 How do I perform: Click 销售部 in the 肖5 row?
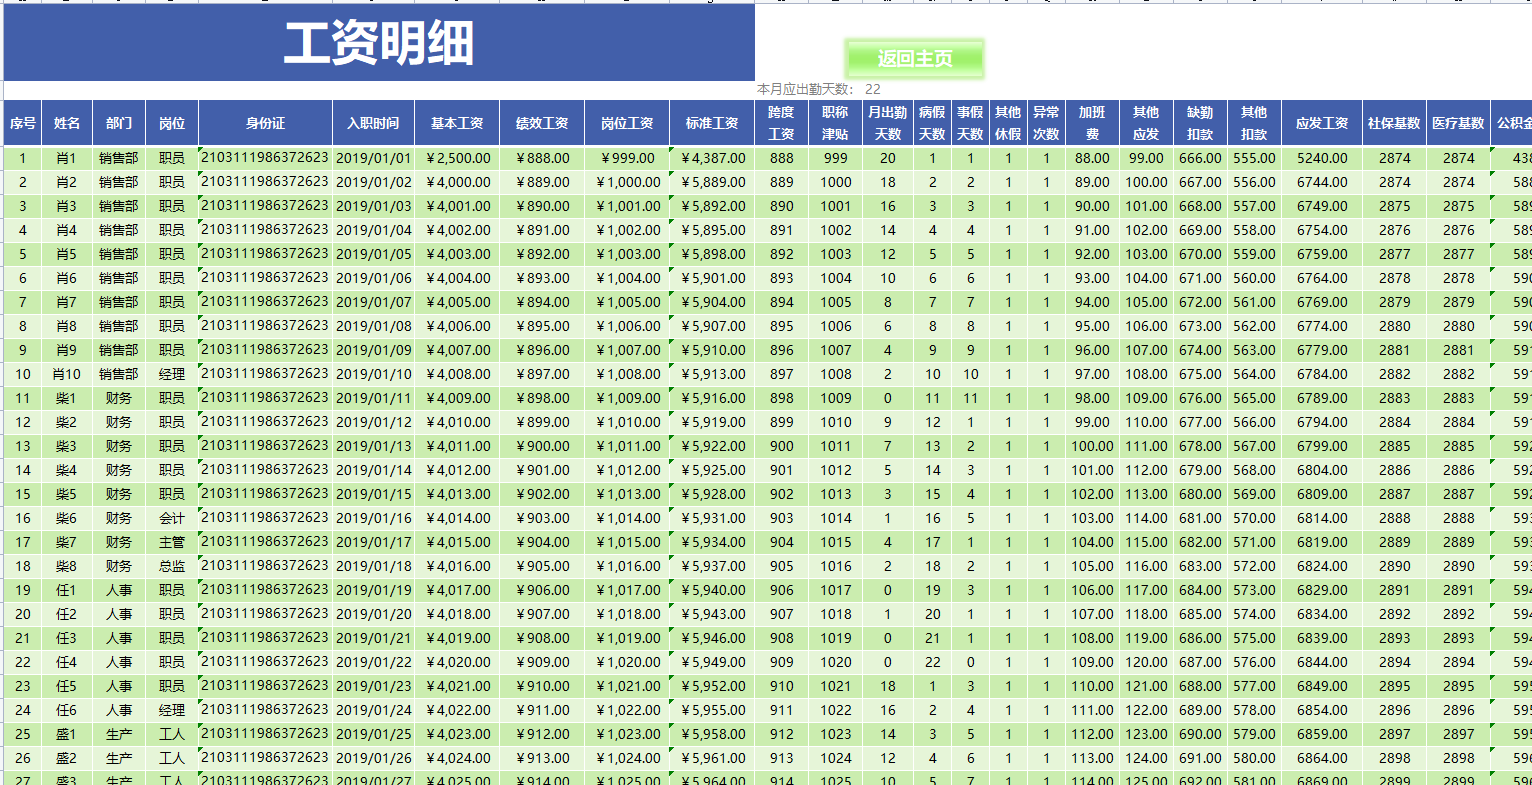point(119,254)
